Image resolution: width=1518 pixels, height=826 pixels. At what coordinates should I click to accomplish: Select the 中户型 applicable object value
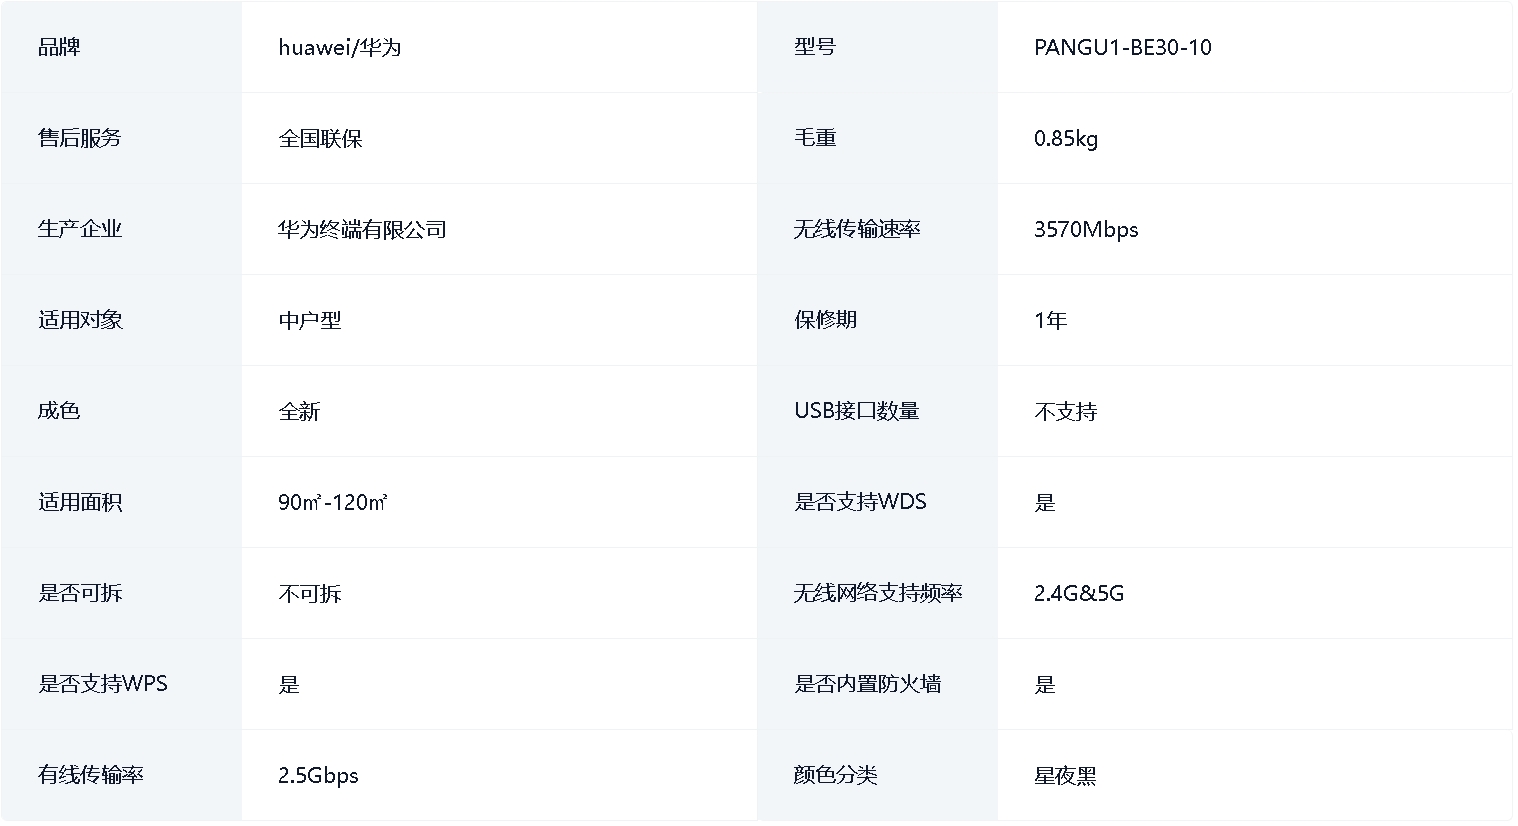point(310,321)
